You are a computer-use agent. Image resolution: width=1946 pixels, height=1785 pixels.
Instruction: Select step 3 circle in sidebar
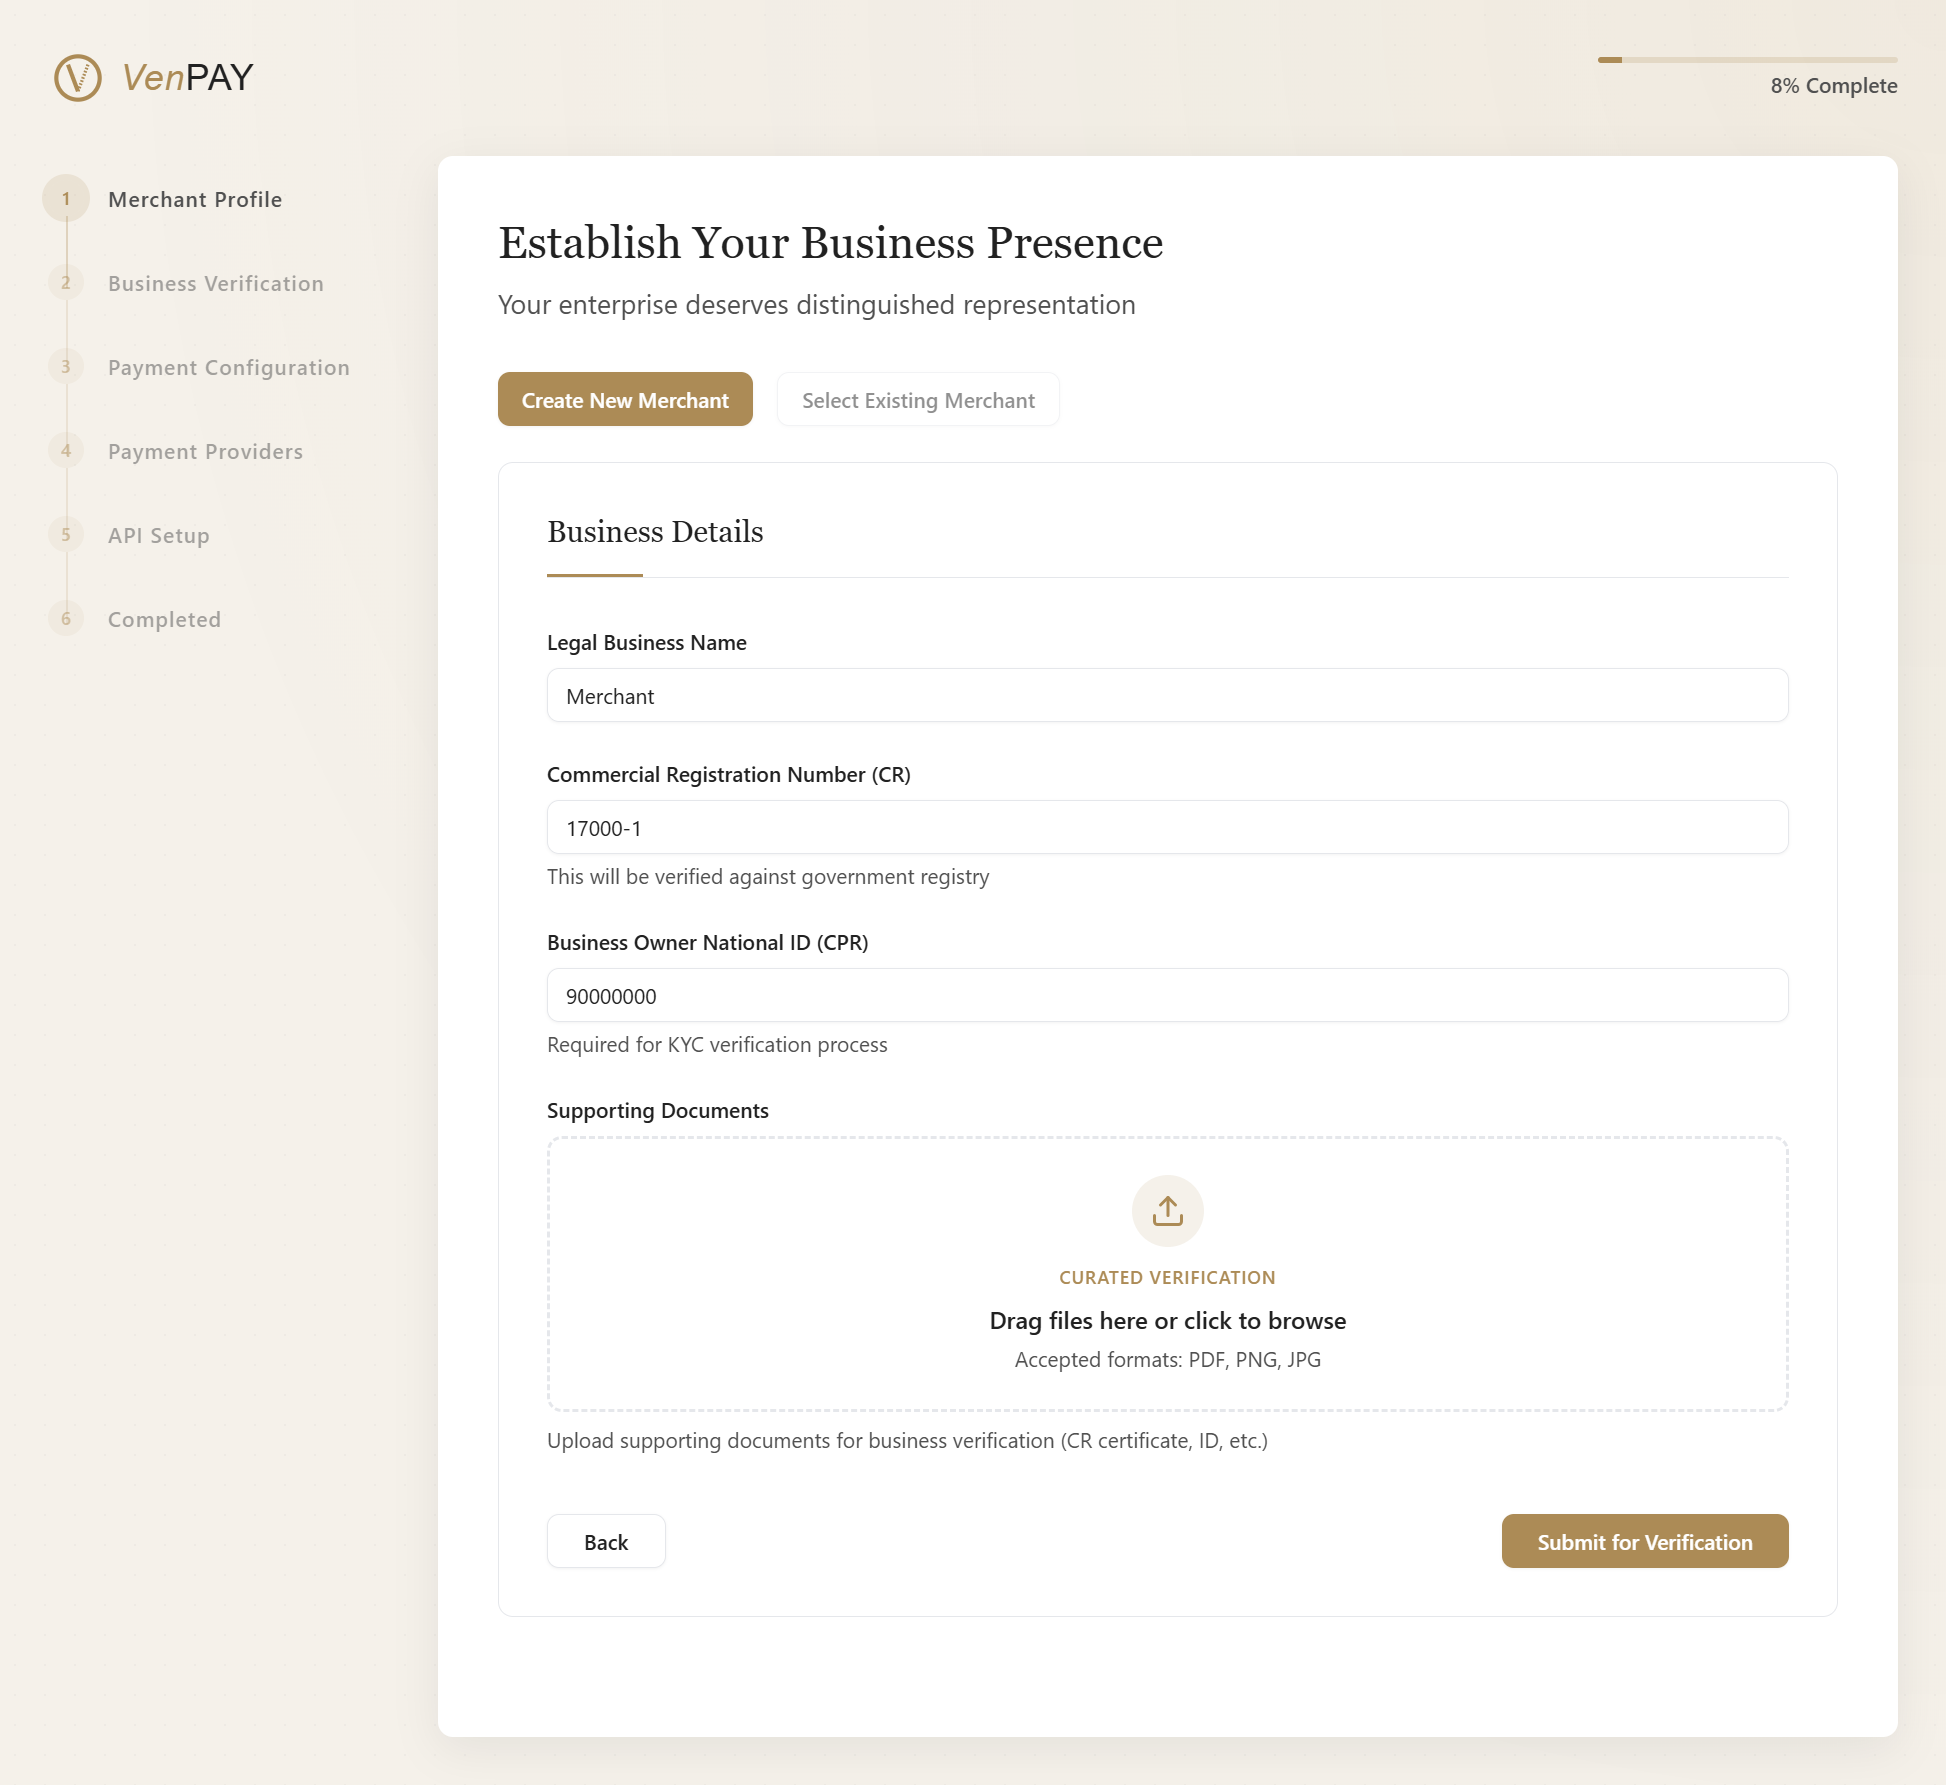(66, 367)
